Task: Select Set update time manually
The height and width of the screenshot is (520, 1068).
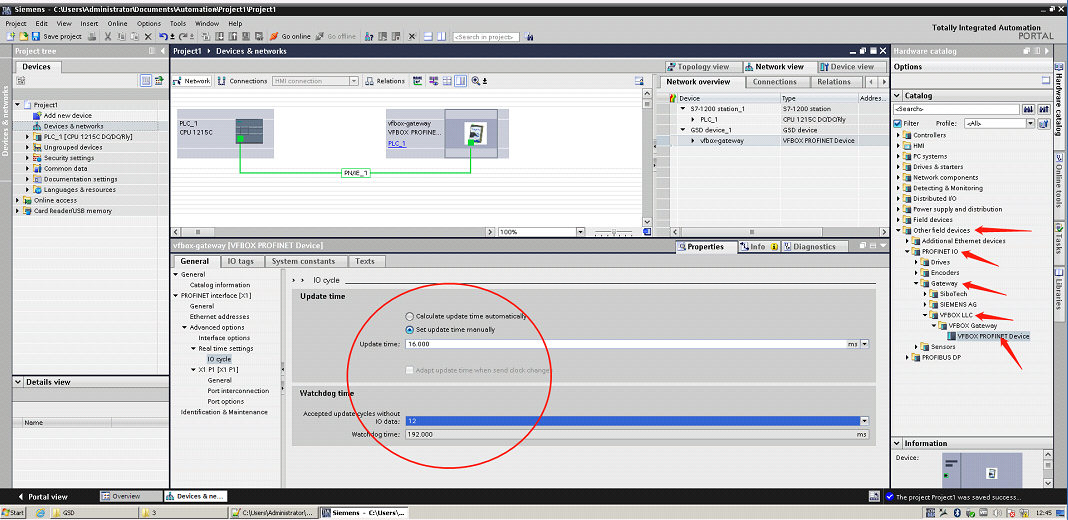Action: 409,329
